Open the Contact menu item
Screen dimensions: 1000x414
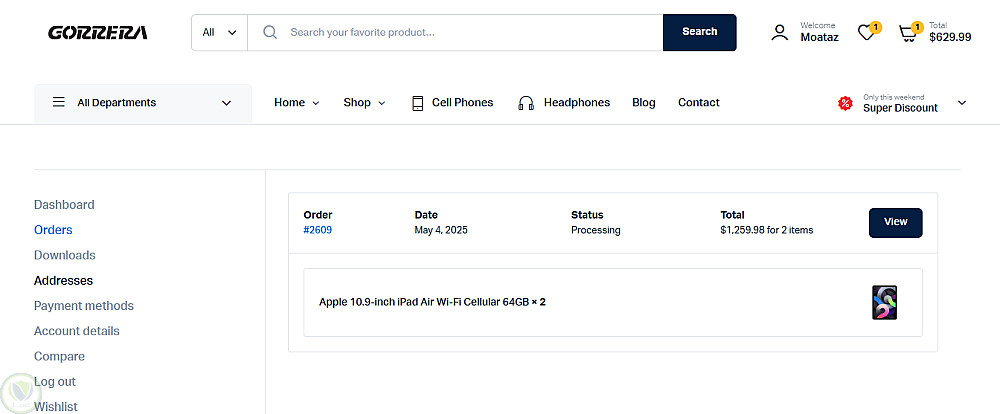[699, 102]
